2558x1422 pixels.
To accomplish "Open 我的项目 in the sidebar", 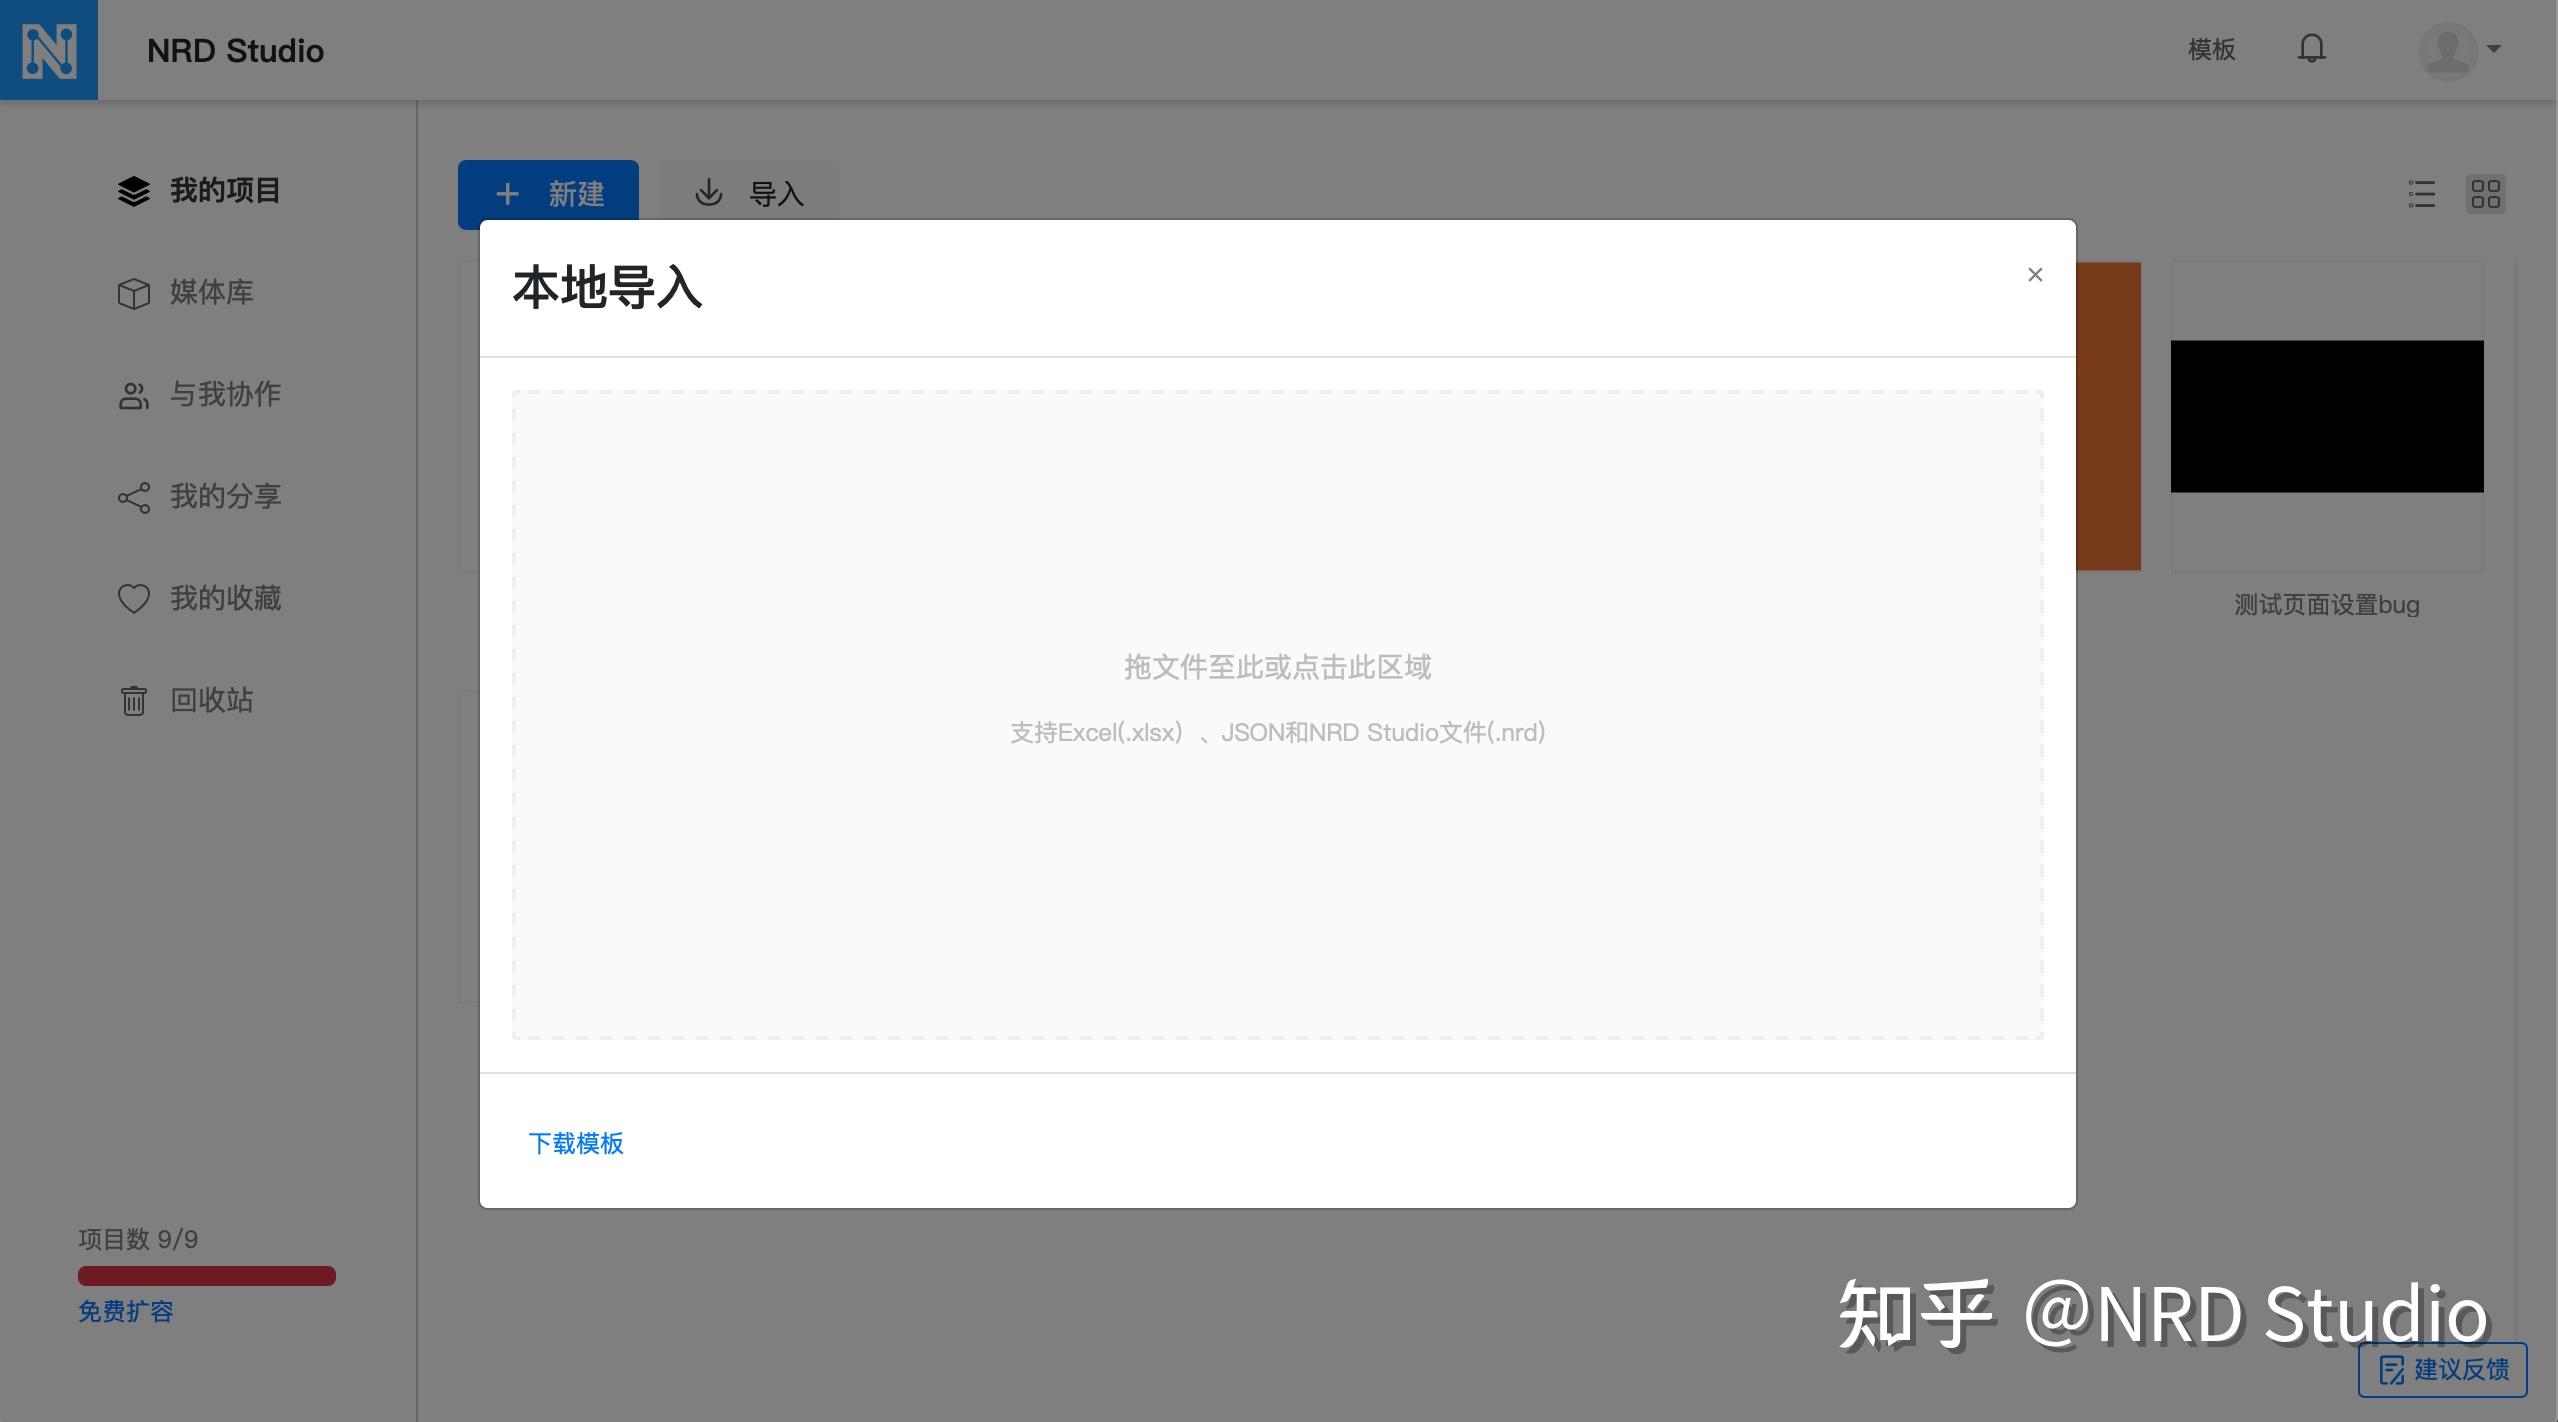I will 222,190.
